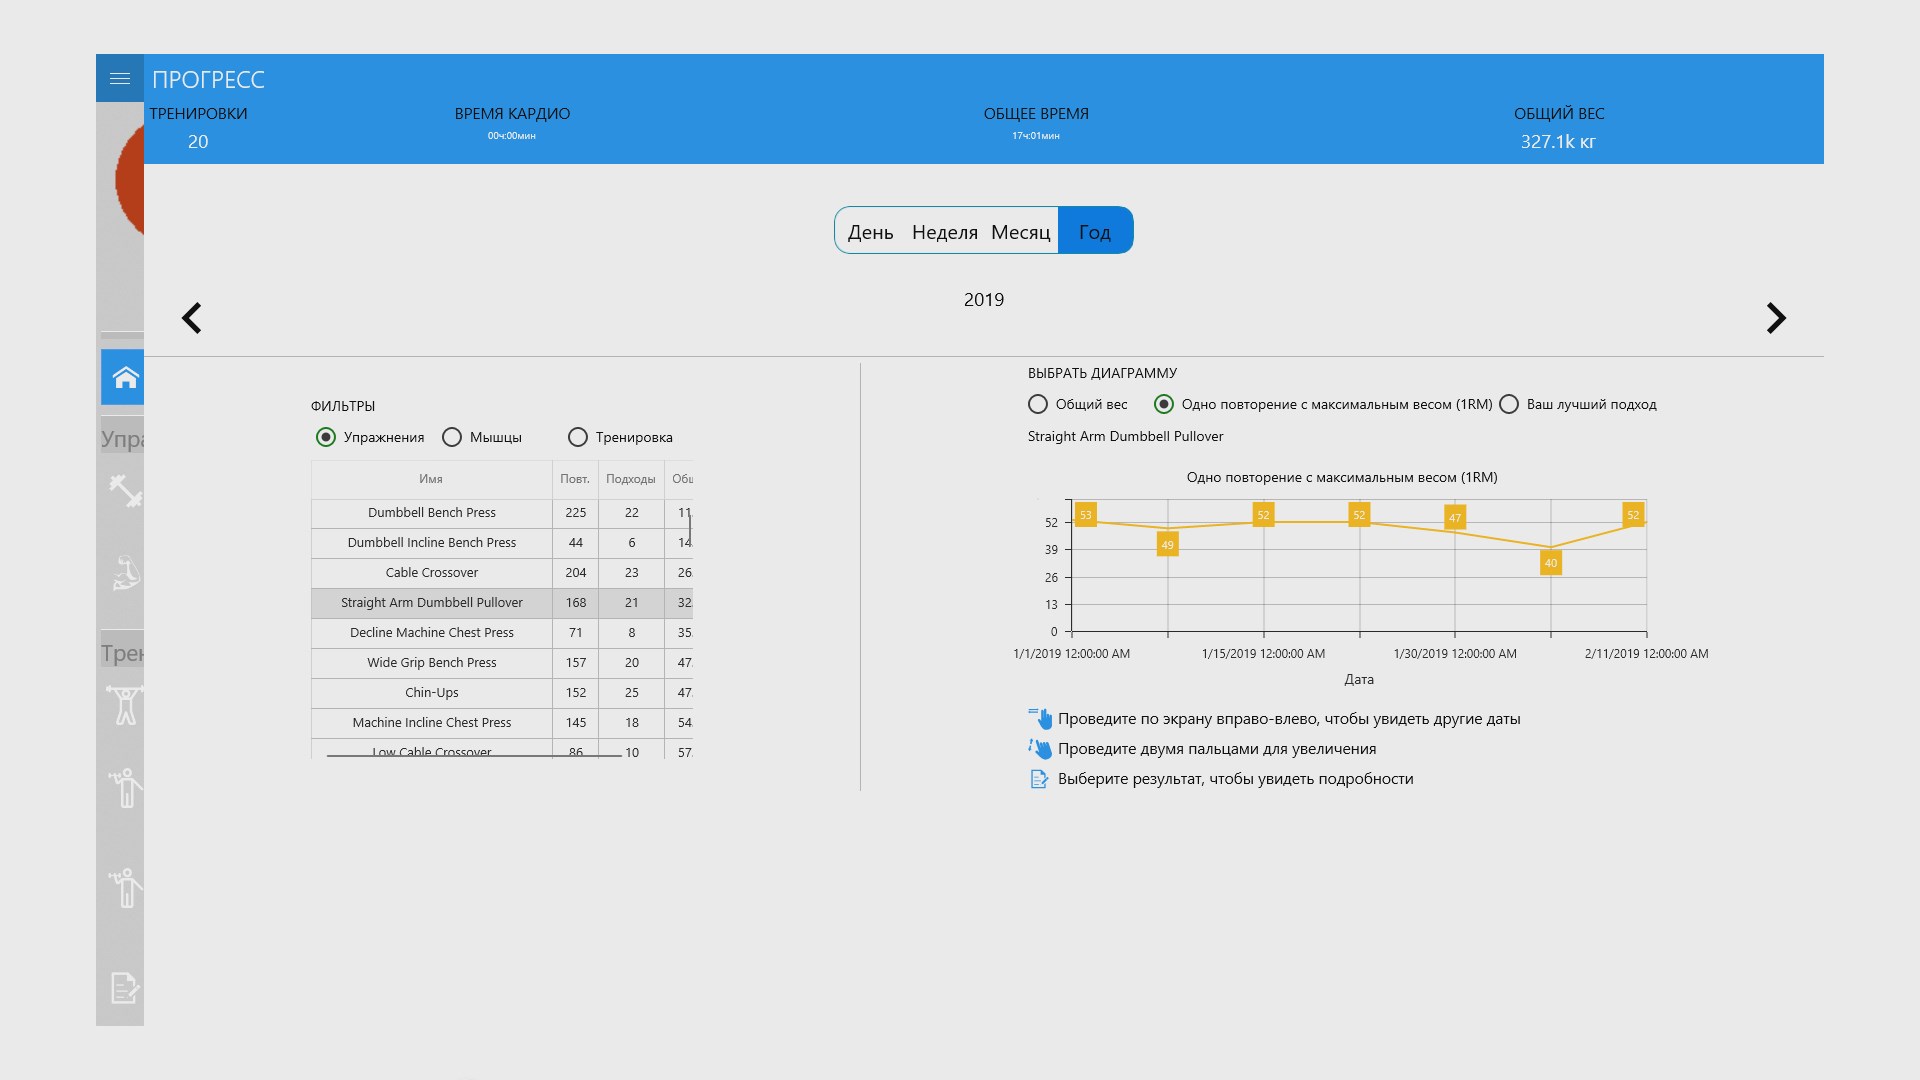Viewport: 1920px width, 1080px height.
Task: Go to next year with right arrow
Action: [1775, 318]
